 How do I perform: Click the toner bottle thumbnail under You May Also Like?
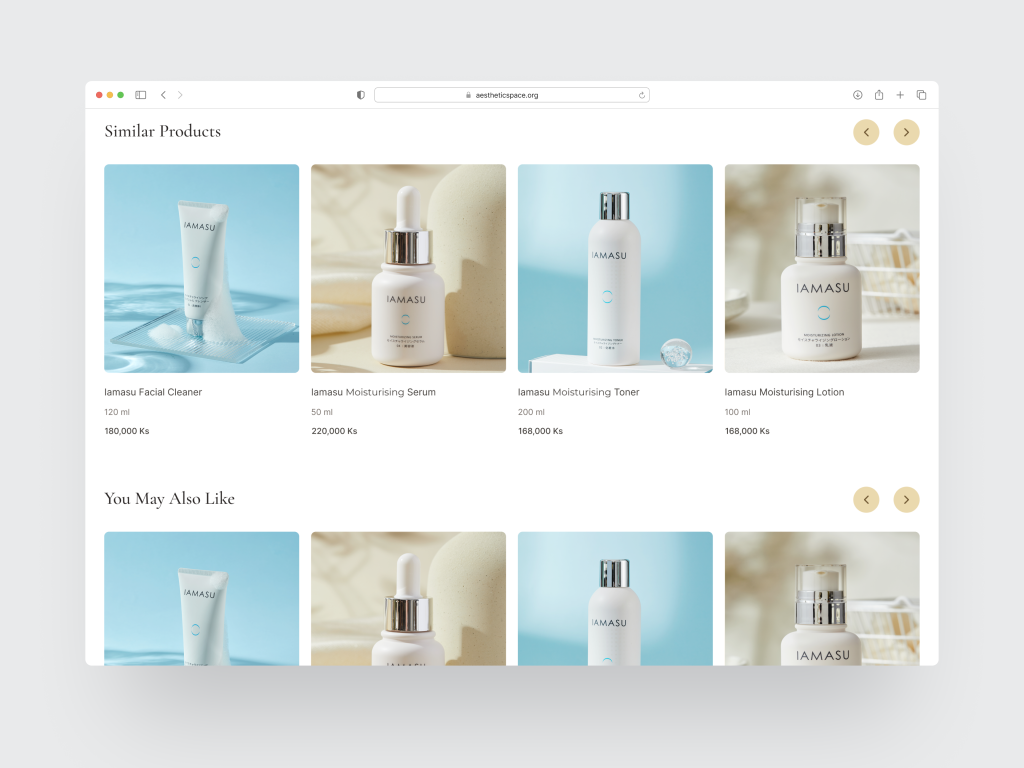tap(614, 598)
